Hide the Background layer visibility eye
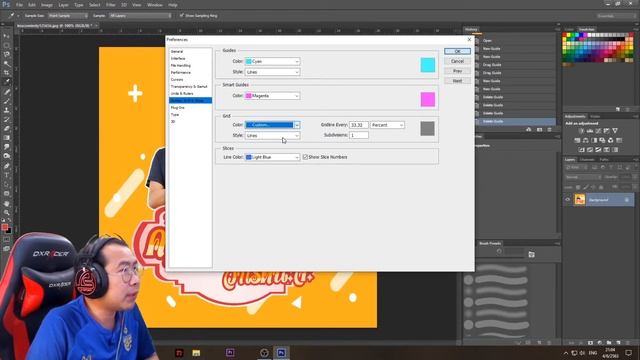This screenshot has width=640, height=360. 568,200
